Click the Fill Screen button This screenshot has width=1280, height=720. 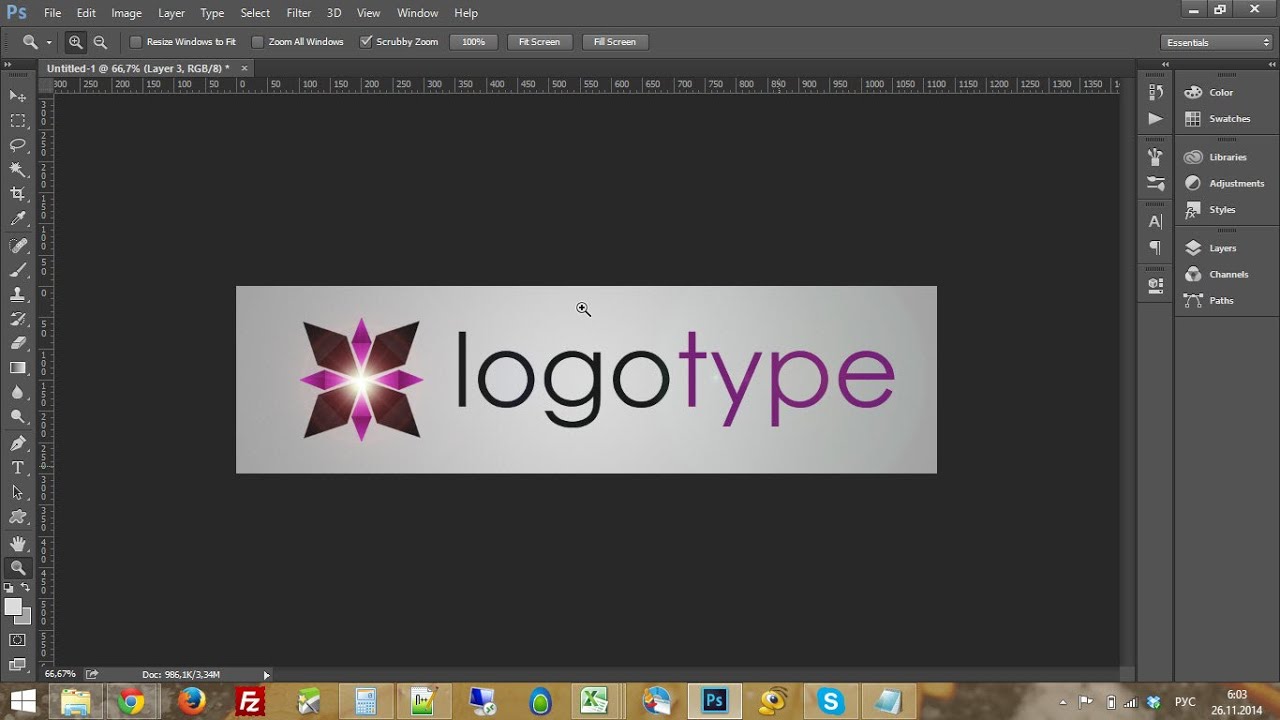(614, 42)
